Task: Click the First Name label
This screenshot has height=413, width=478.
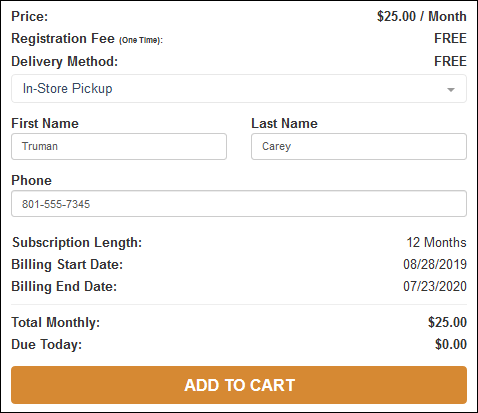Action: 45,123
